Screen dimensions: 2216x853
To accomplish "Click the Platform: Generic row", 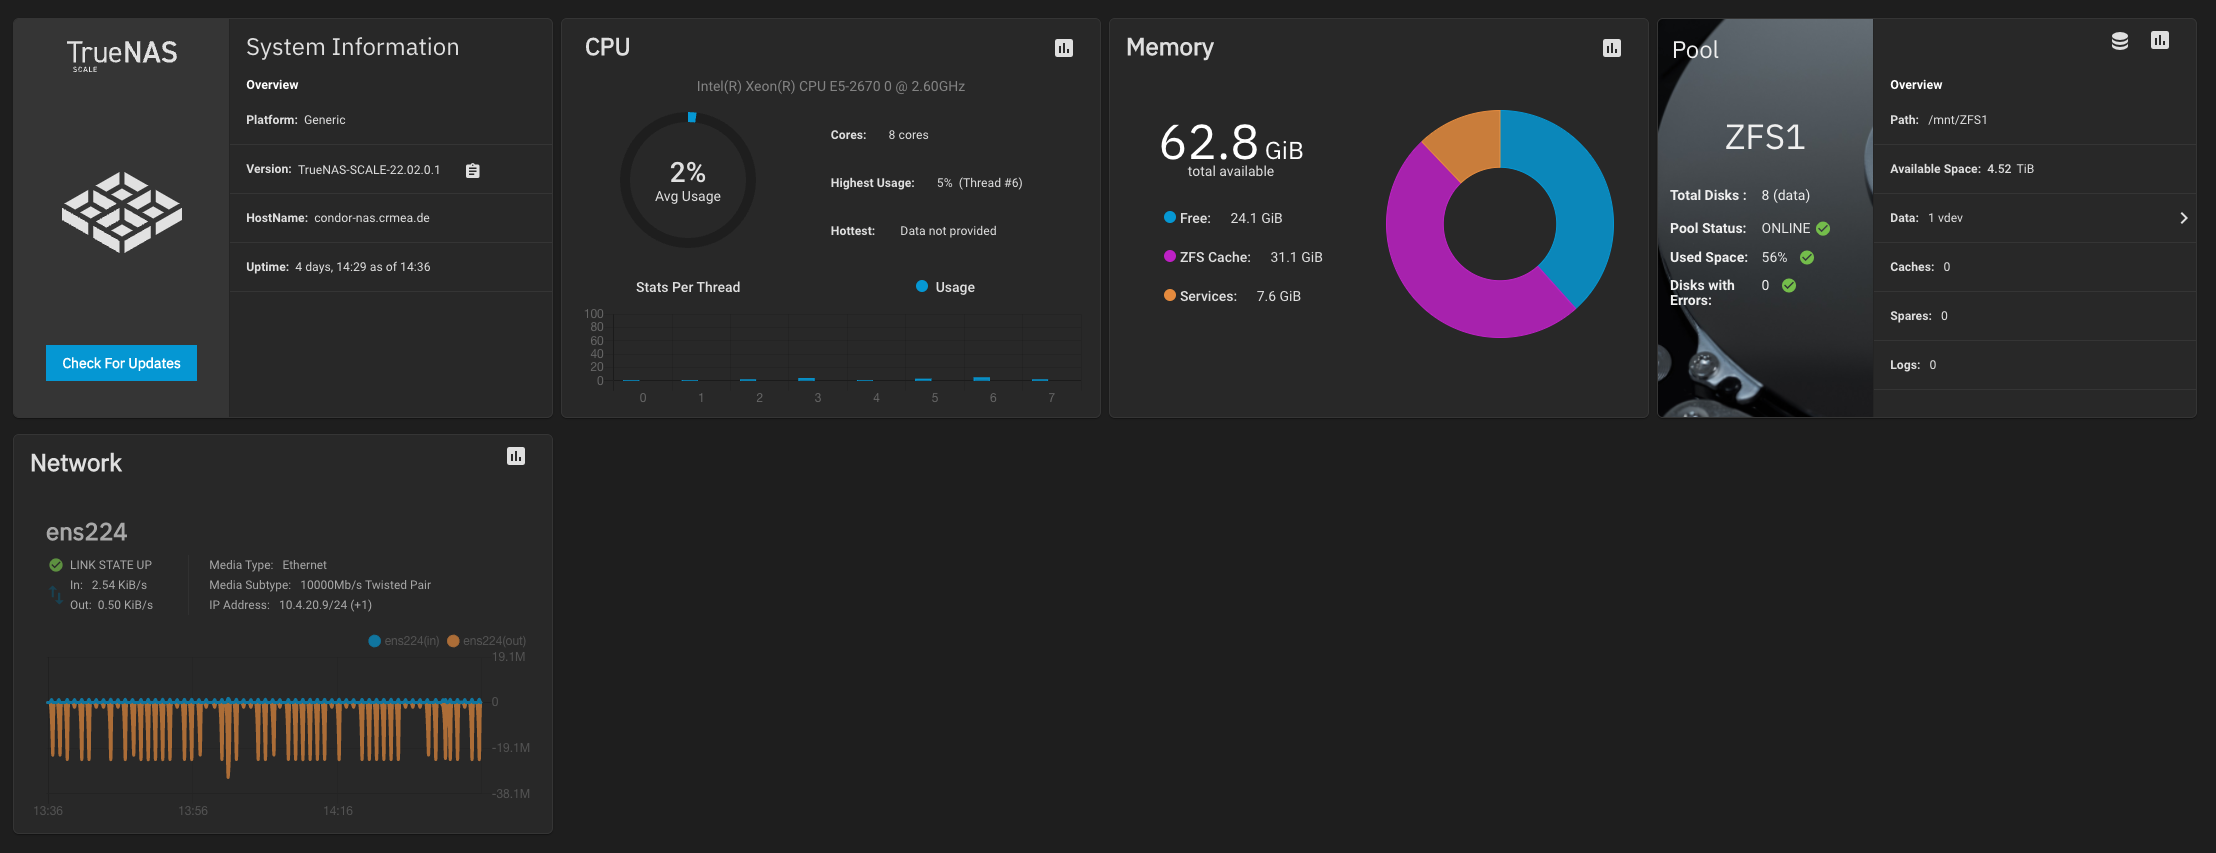I will pyautogui.click(x=390, y=120).
